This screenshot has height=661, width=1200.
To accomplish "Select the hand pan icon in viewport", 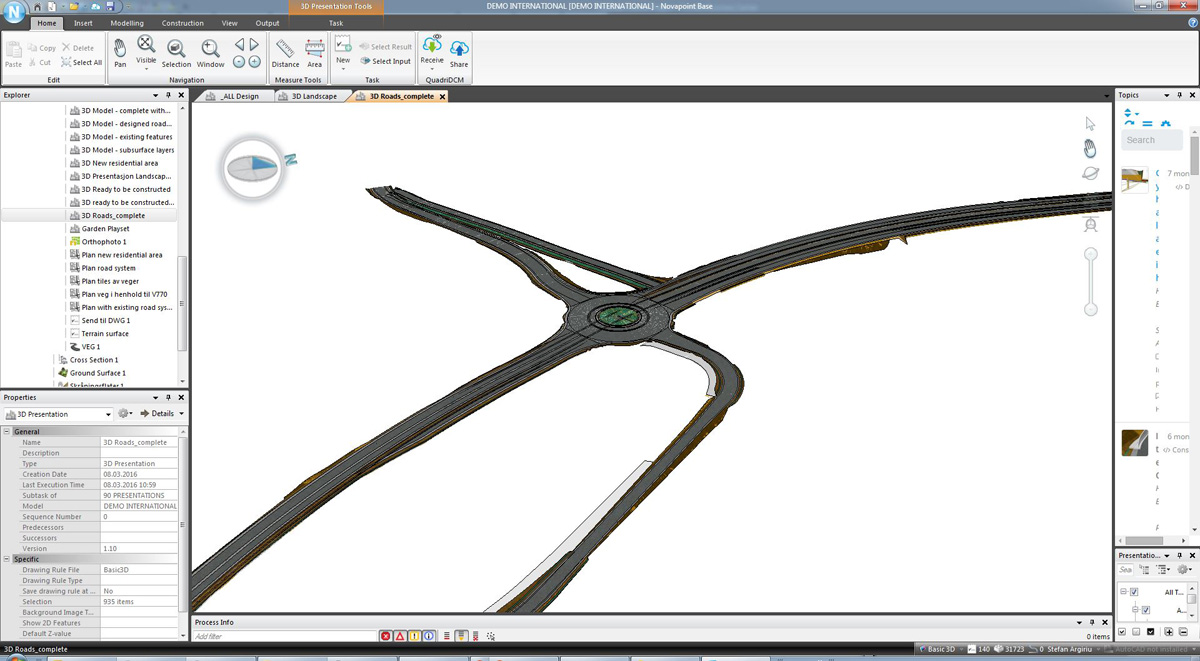I will coord(1090,149).
